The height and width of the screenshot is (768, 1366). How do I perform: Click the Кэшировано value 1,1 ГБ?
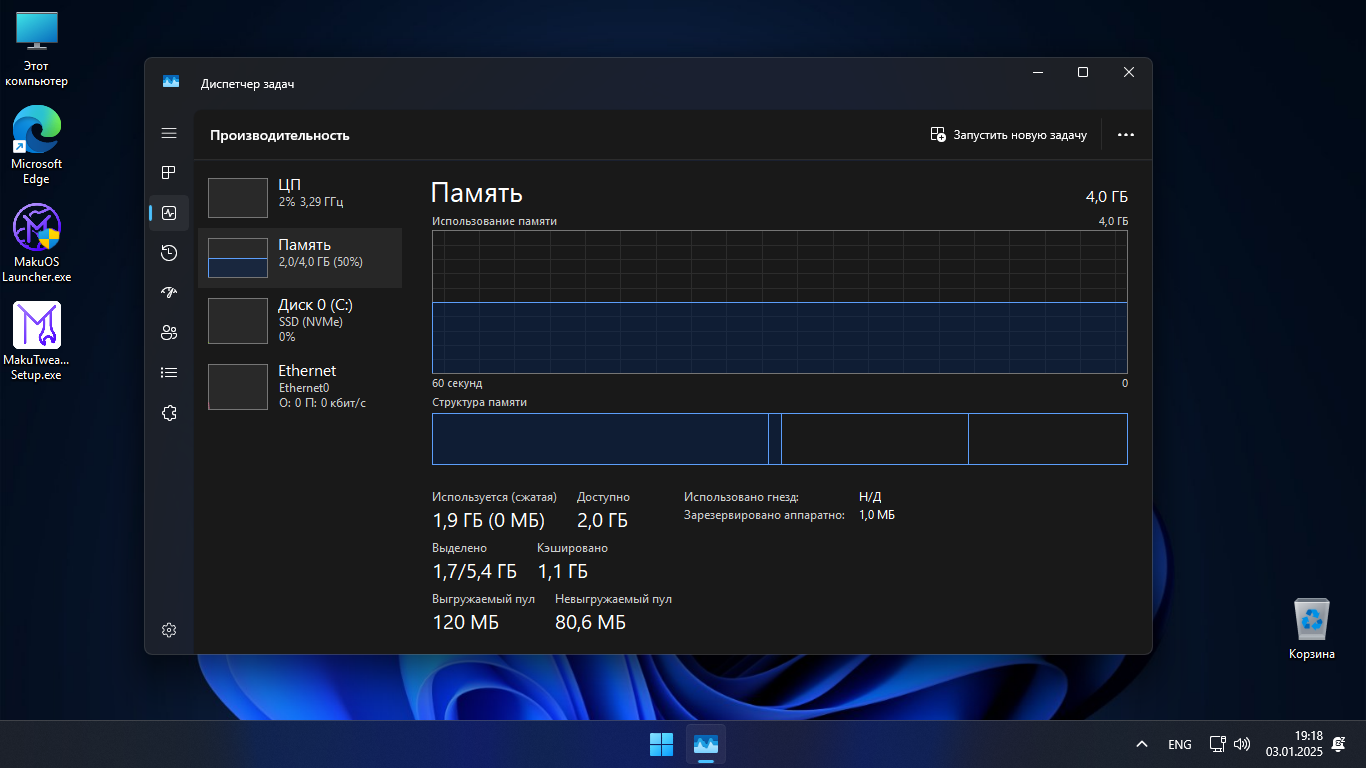pos(563,571)
